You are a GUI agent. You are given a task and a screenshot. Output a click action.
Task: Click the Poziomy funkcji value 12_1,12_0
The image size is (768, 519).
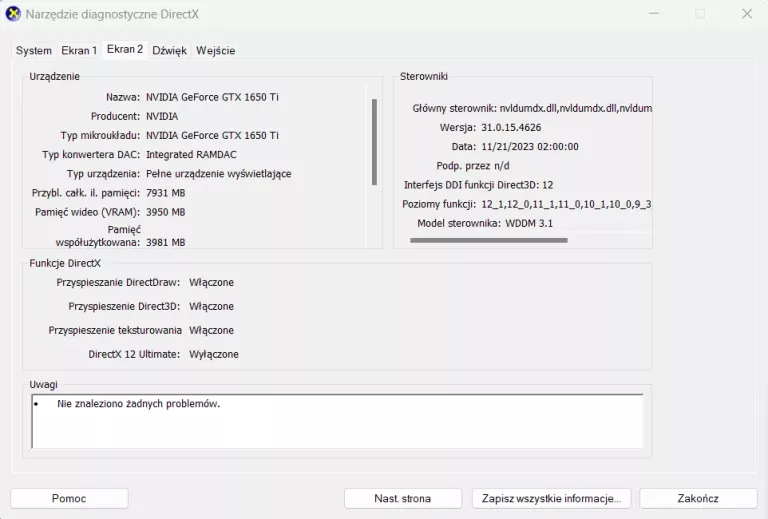566,204
